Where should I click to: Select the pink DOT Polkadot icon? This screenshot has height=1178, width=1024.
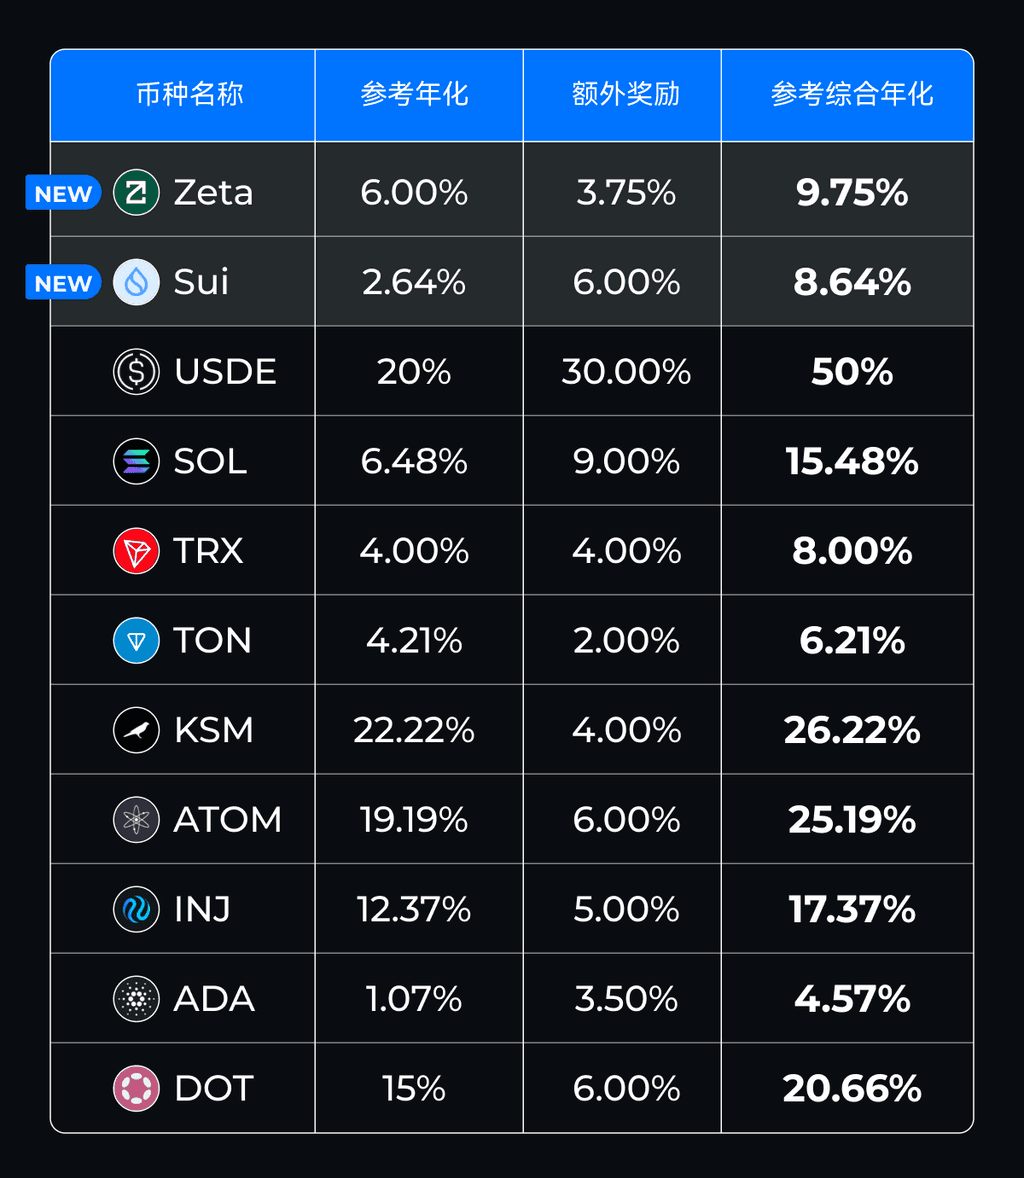(x=136, y=1088)
